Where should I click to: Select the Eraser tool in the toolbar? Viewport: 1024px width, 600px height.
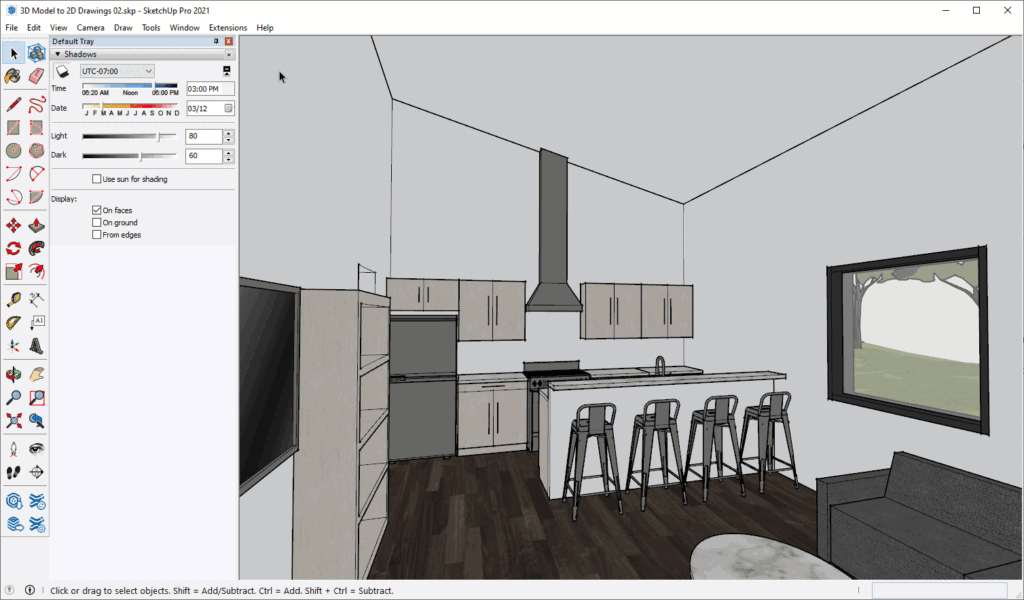pos(36,76)
